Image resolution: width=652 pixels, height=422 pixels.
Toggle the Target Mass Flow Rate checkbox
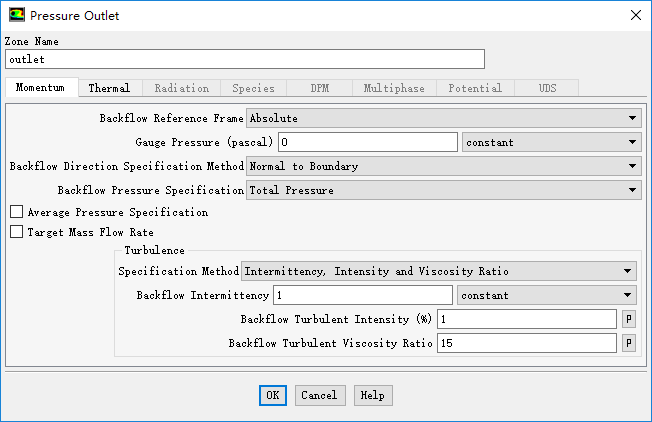(x=16, y=232)
